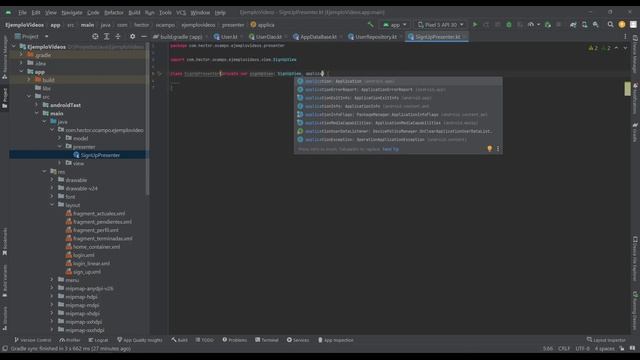
Task: Open the Refactor menu
Action: click(113, 13)
